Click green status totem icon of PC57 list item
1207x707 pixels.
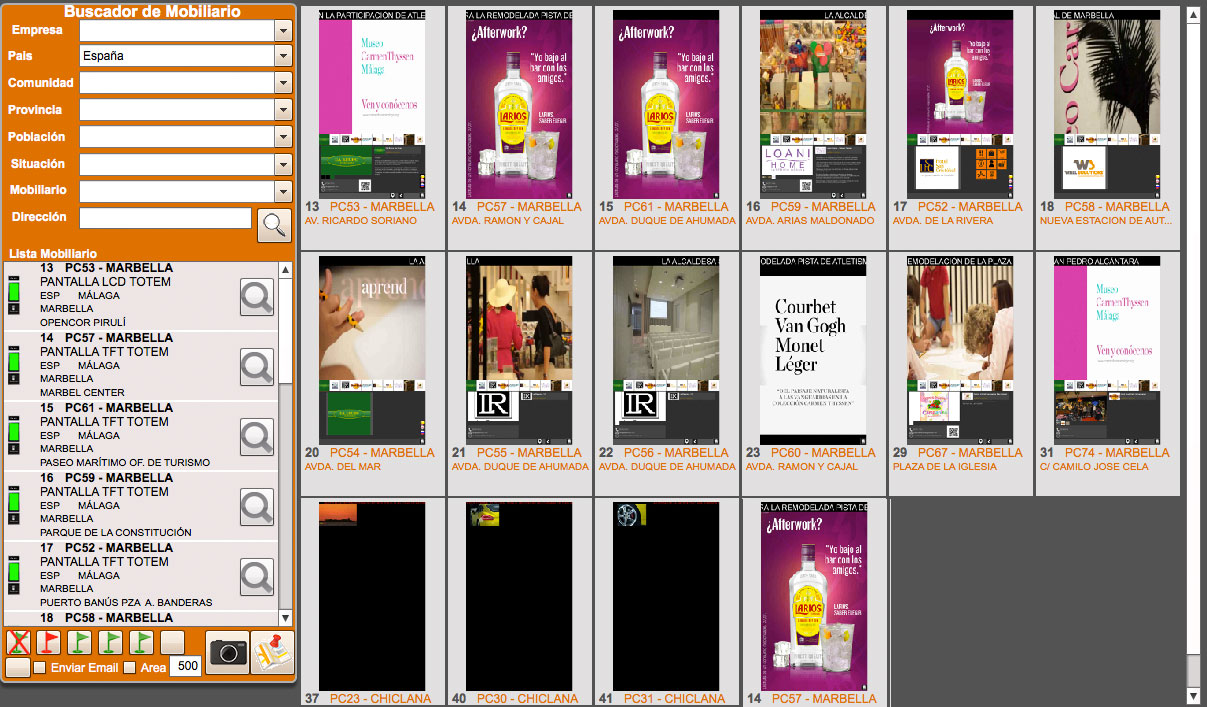(x=14, y=362)
